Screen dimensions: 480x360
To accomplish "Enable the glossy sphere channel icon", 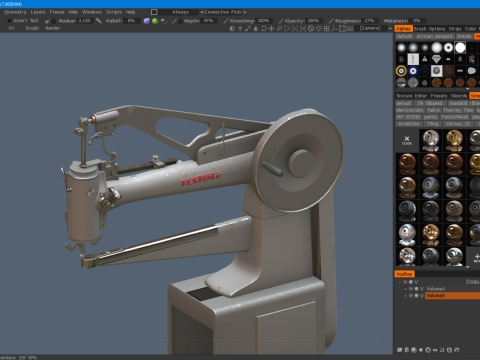I will (x=164, y=21).
